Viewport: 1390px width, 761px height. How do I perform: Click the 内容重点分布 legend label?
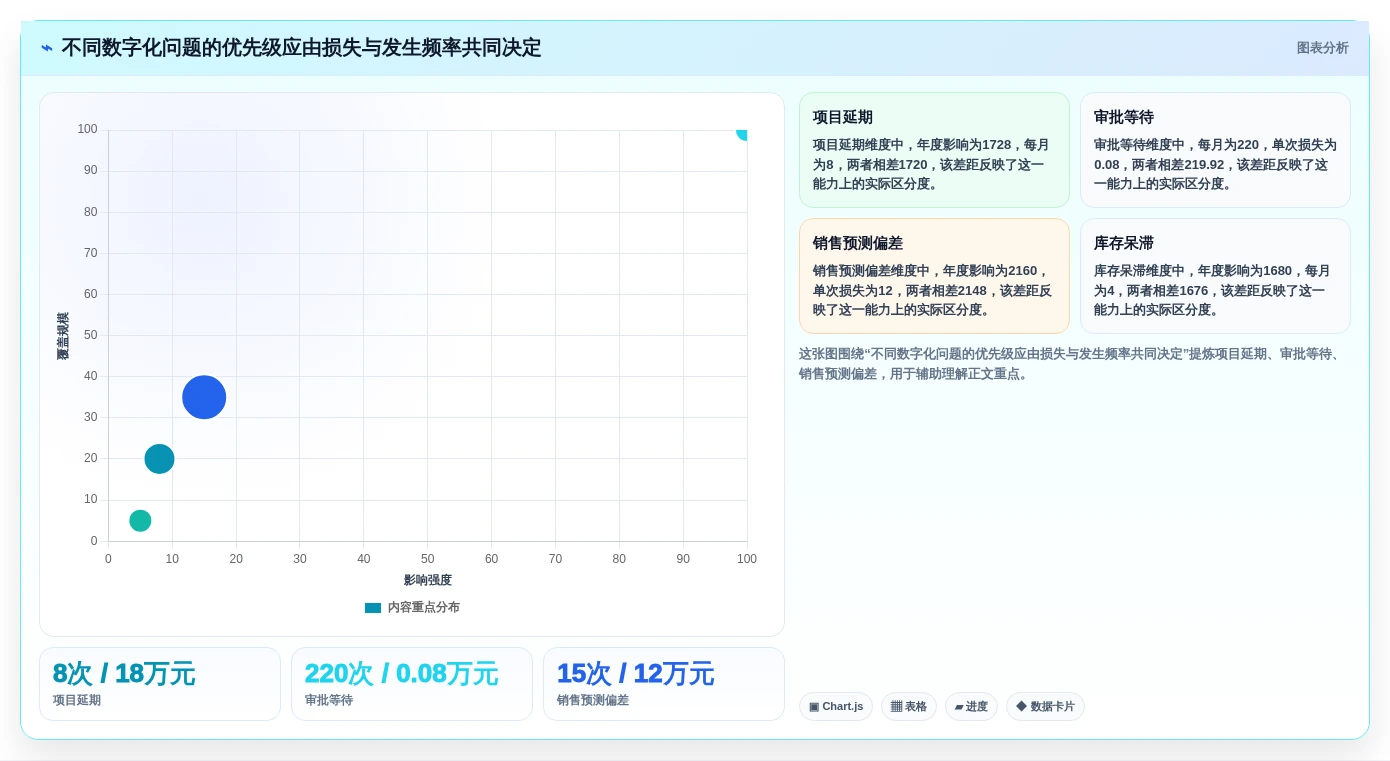[x=424, y=607]
